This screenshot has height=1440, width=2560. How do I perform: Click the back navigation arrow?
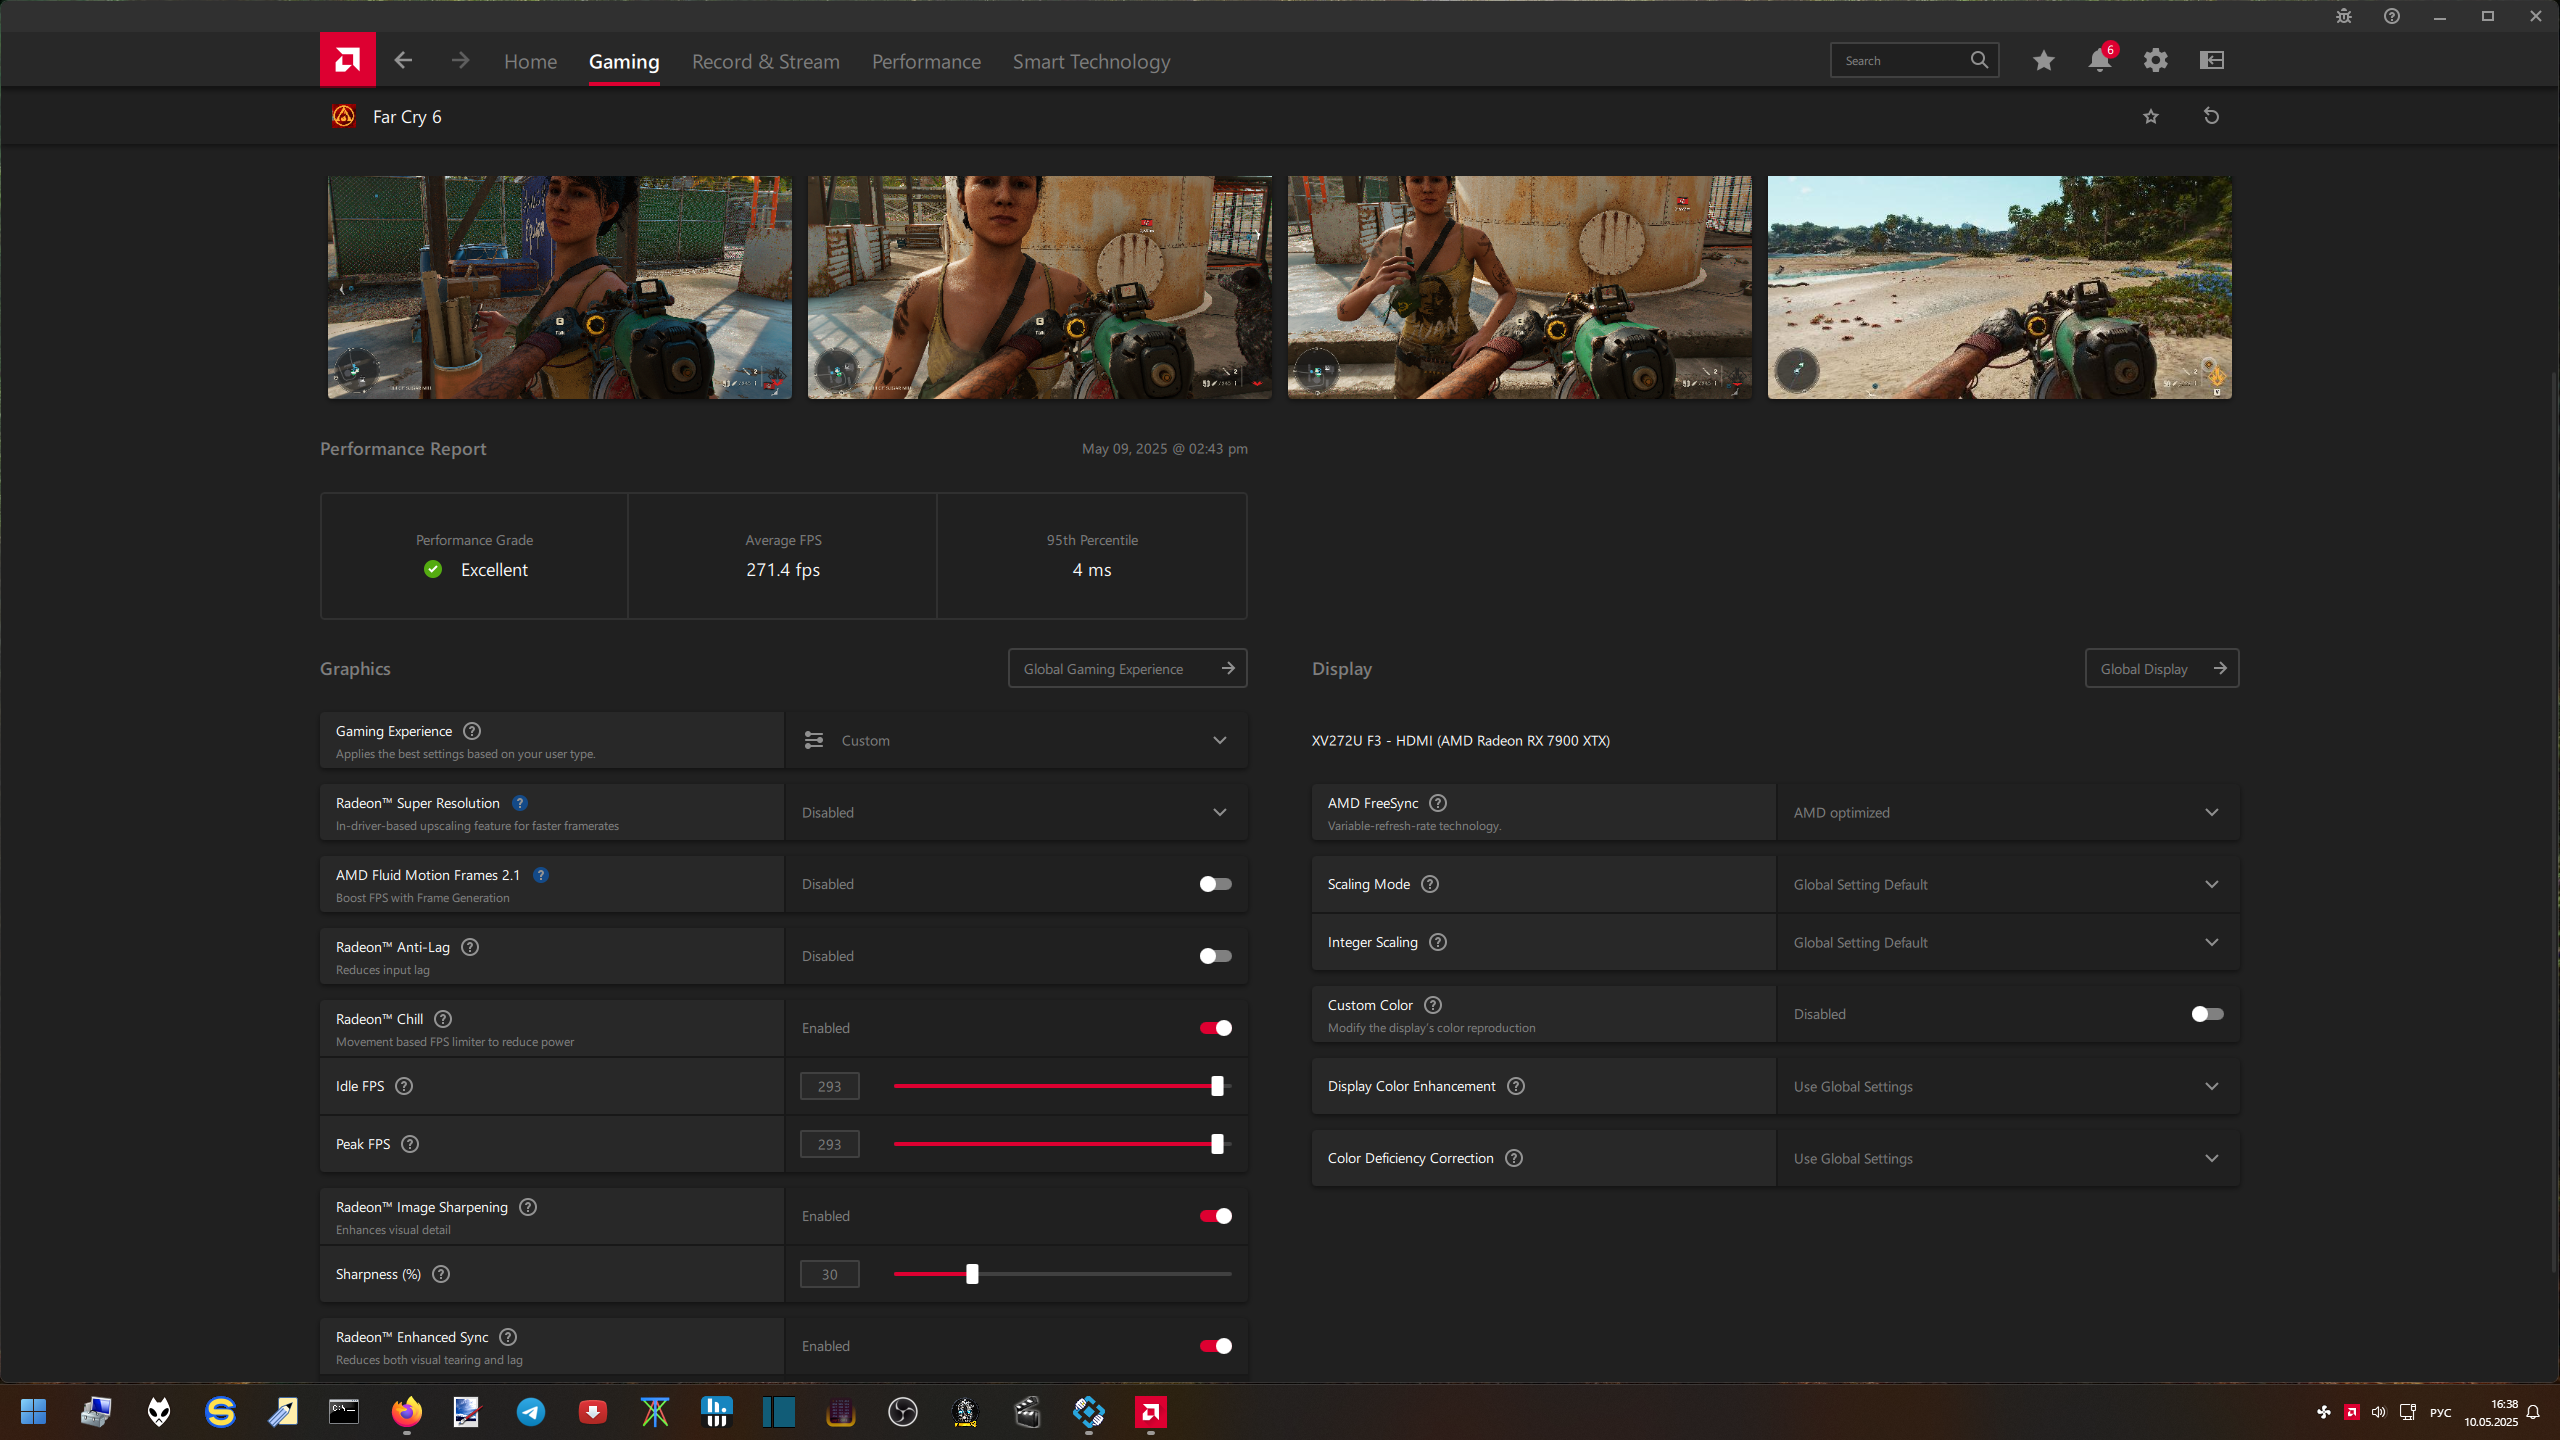coord(403,61)
